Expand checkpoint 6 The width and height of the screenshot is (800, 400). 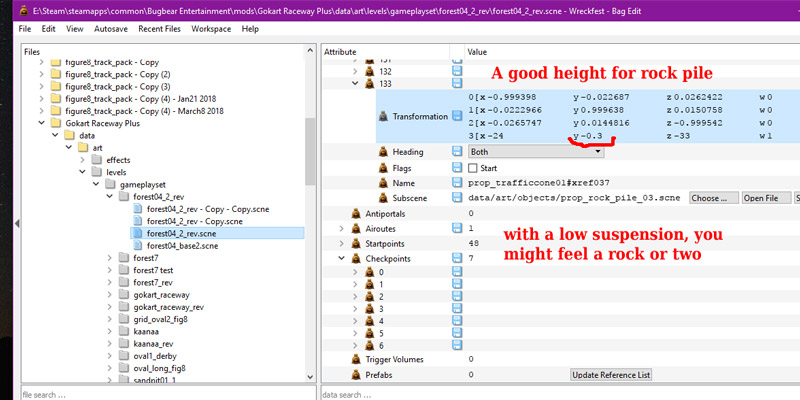(356, 345)
